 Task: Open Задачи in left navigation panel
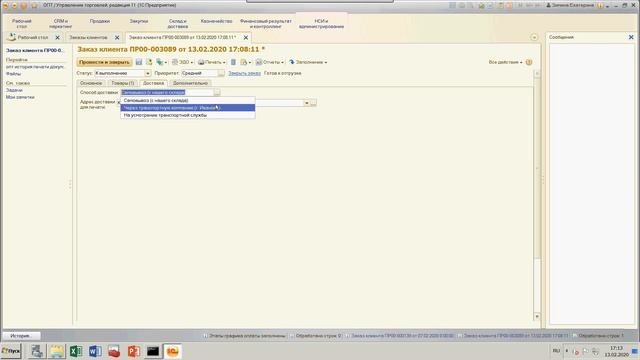pos(14,90)
